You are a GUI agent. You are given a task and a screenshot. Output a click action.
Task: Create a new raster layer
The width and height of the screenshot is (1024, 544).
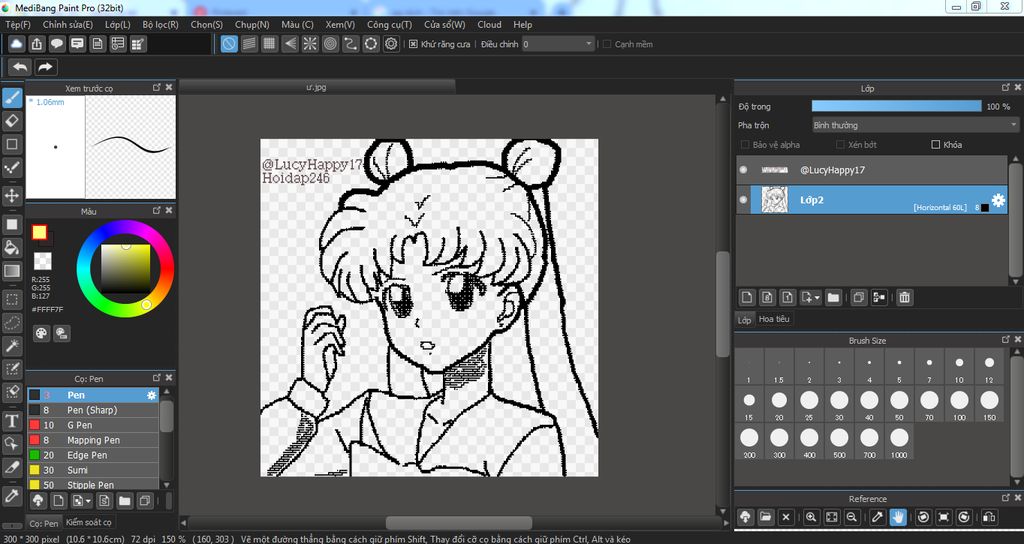click(747, 298)
